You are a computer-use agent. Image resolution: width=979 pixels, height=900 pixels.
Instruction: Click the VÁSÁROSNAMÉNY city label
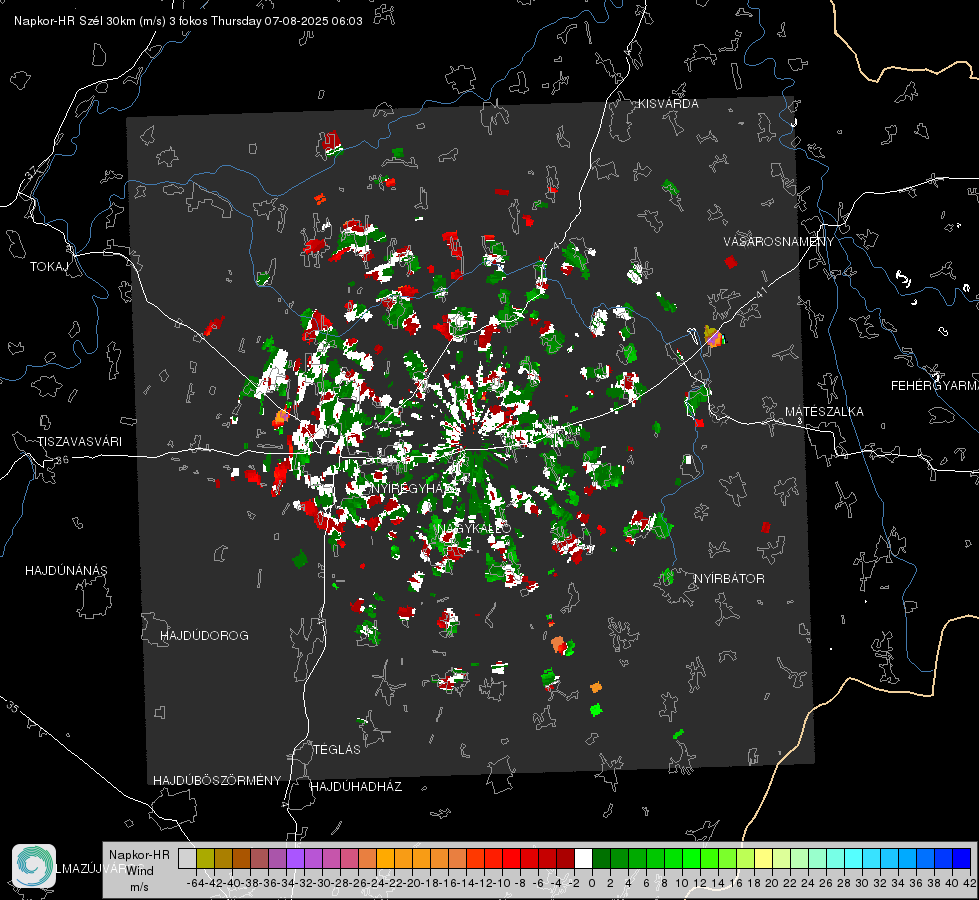(x=779, y=242)
